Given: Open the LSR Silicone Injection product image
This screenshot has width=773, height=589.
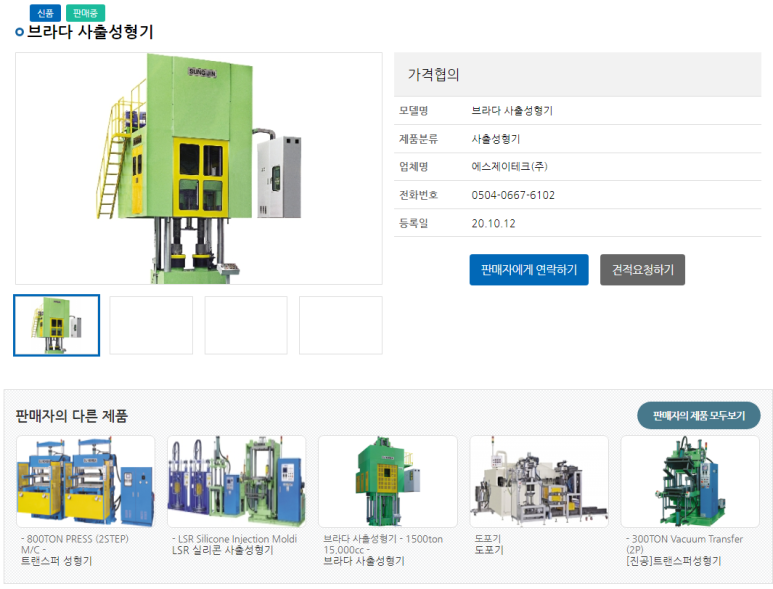Looking at the screenshot, I should [237, 482].
